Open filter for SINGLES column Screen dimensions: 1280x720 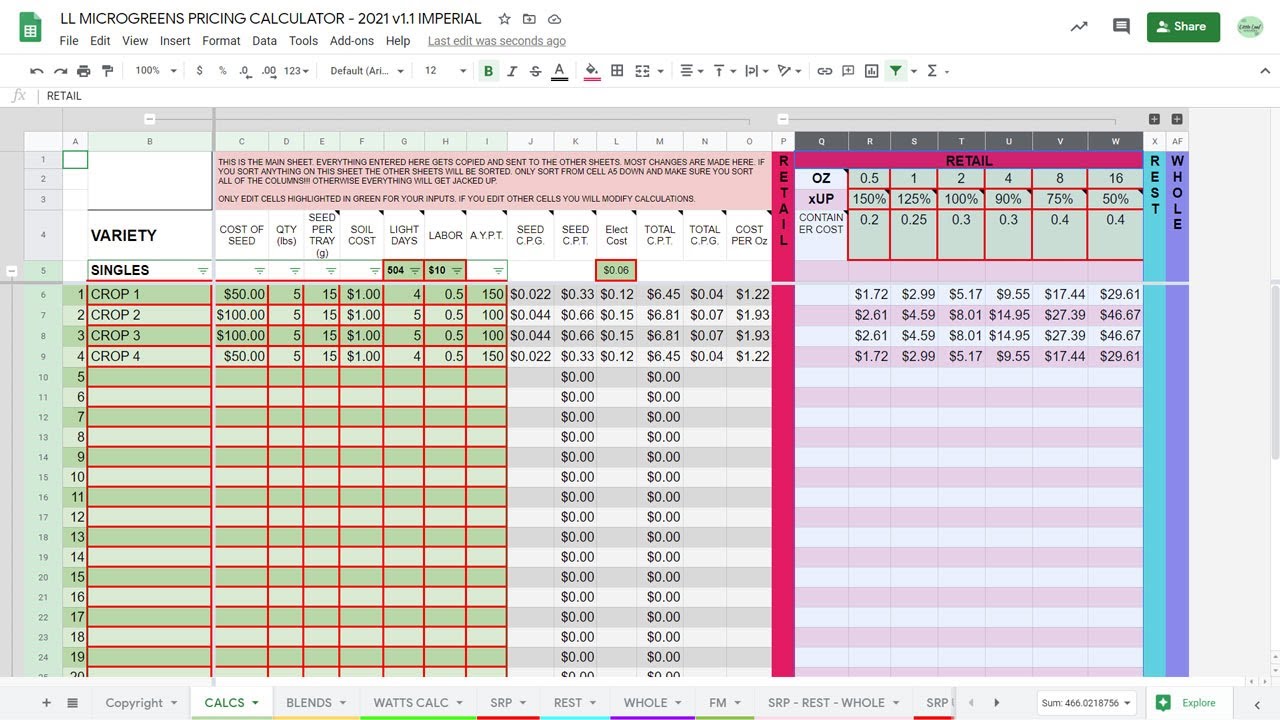[x=203, y=271]
